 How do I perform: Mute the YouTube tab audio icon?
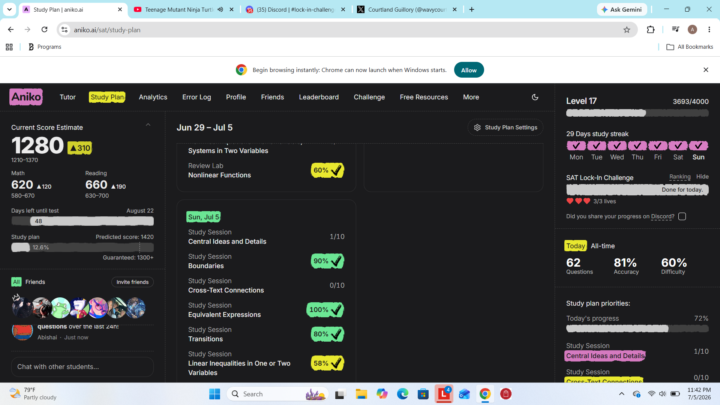tap(220, 9)
